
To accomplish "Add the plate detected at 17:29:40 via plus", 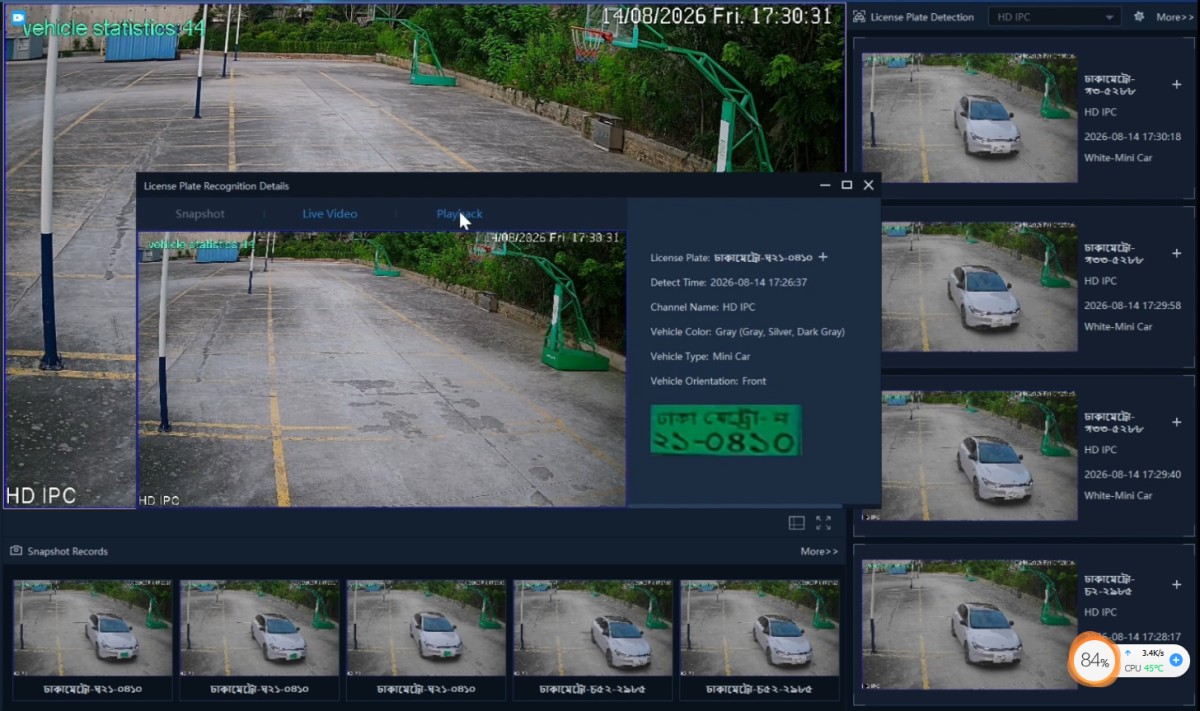I will [x=1176, y=423].
